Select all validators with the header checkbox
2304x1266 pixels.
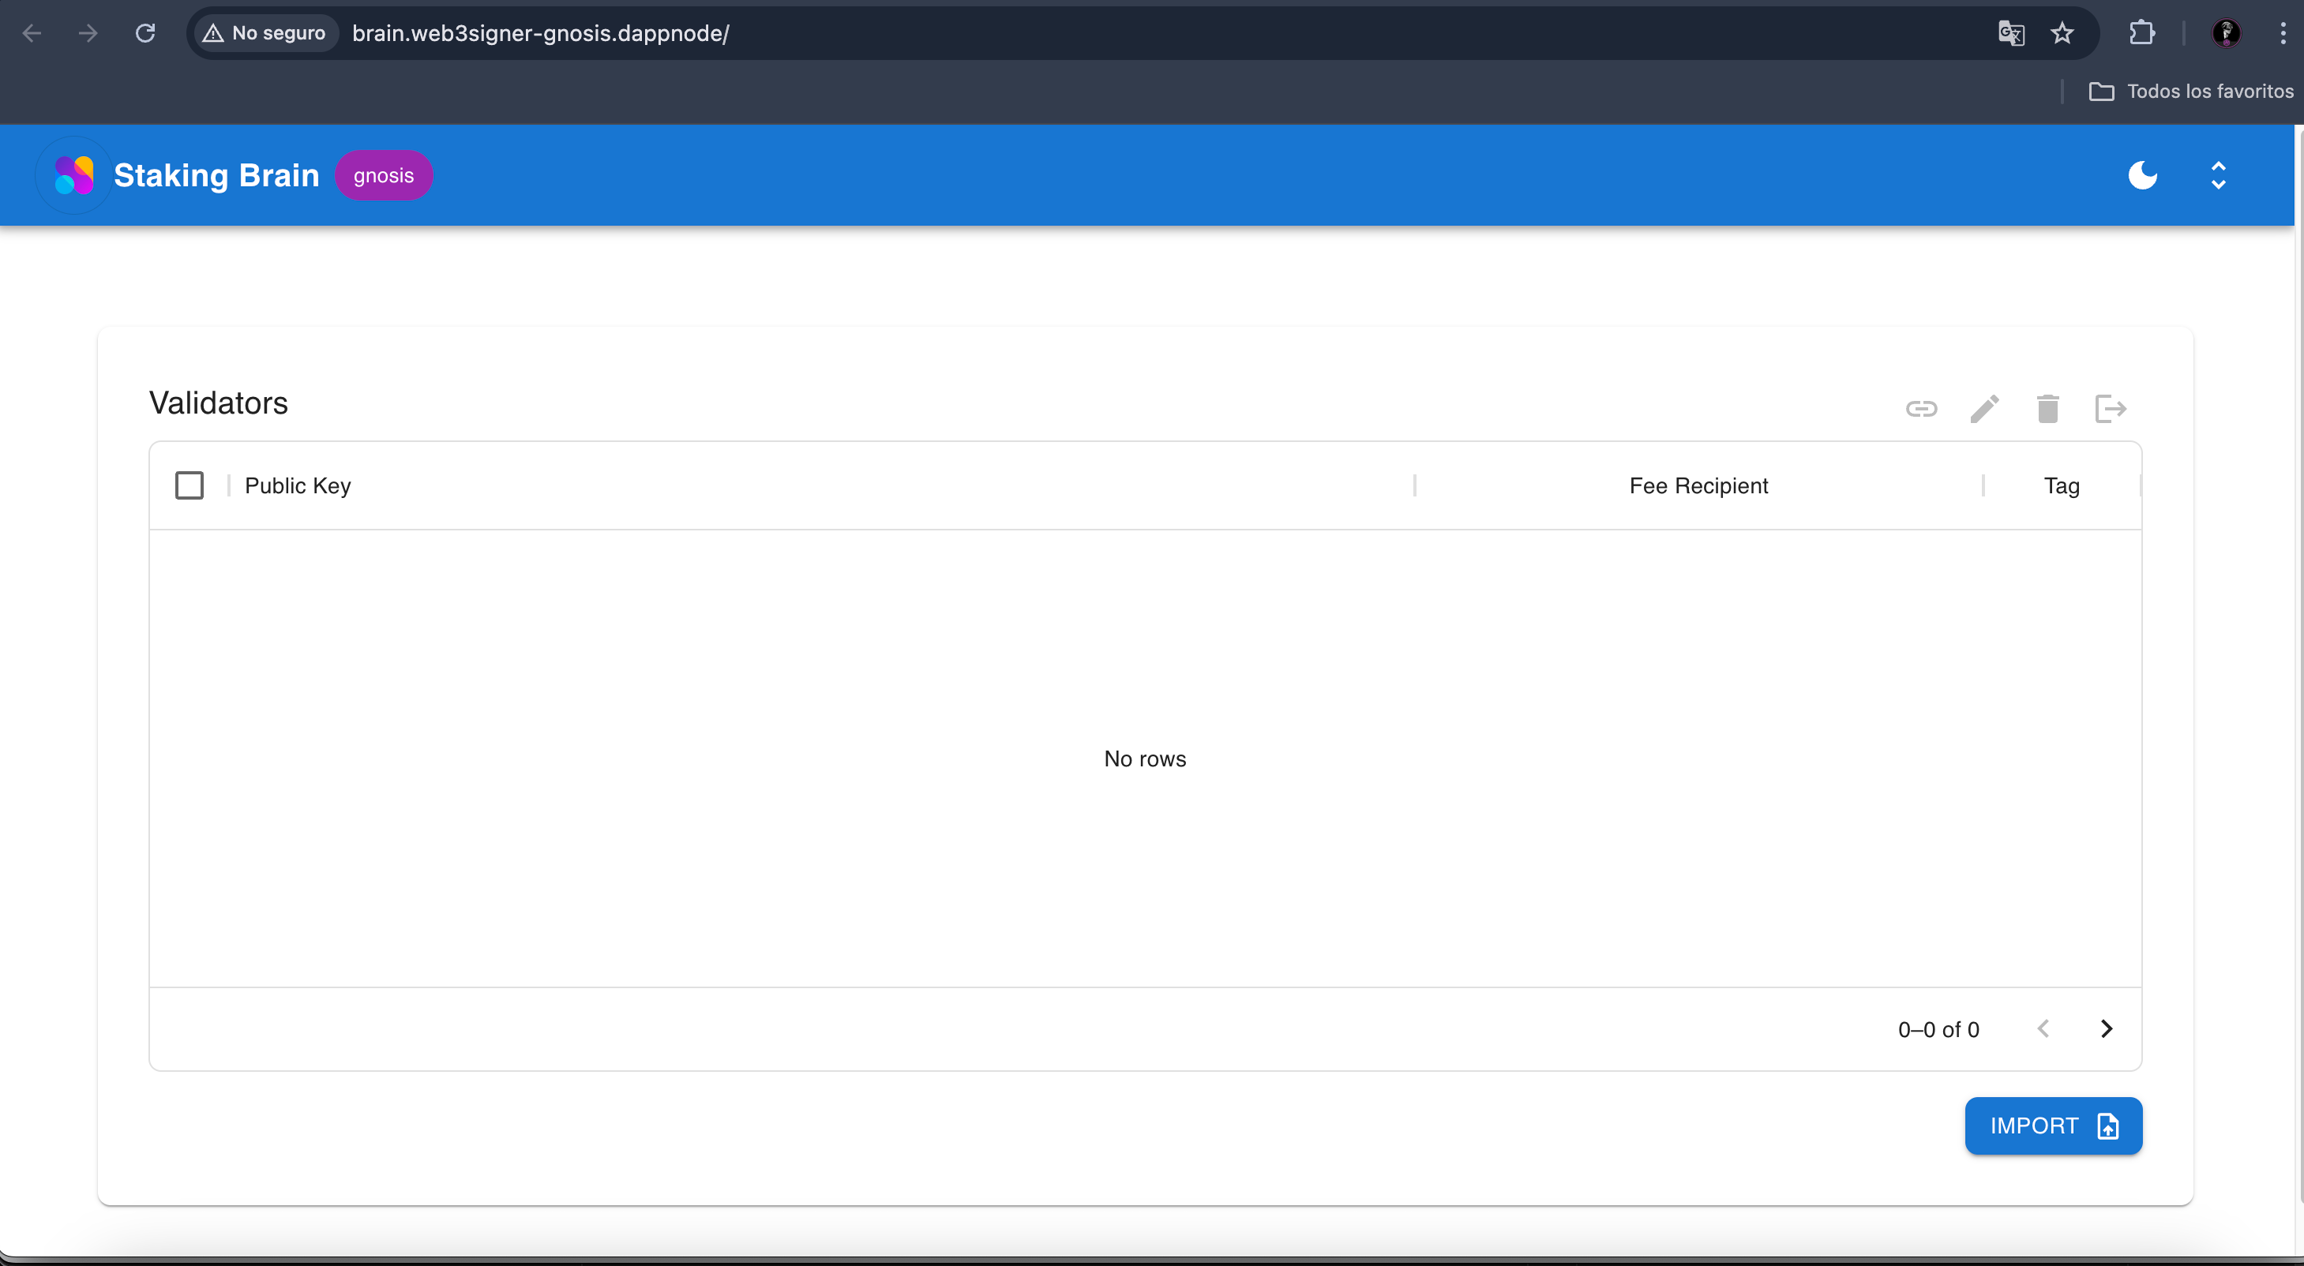(x=189, y=485)
